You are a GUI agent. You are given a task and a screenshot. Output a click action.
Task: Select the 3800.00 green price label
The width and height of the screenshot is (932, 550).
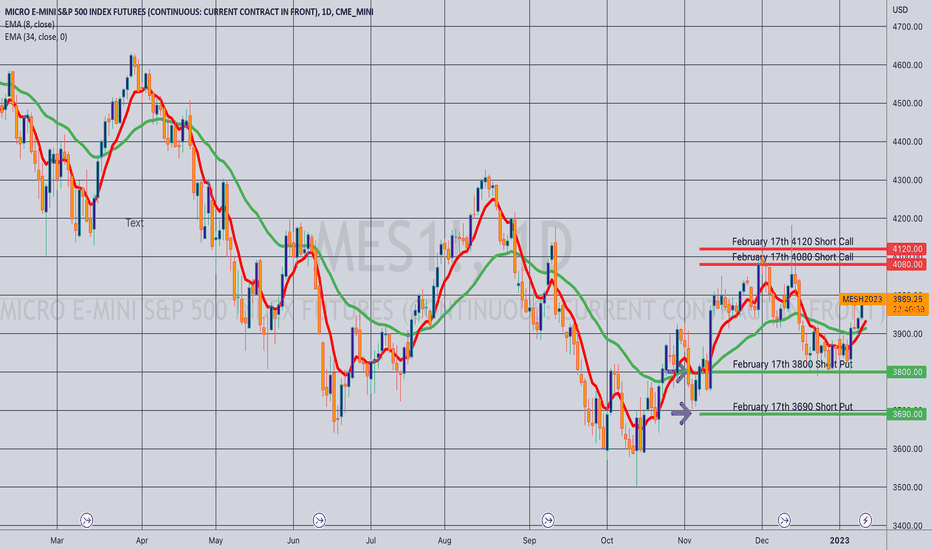pyautogui.click(x=908, y=372)
